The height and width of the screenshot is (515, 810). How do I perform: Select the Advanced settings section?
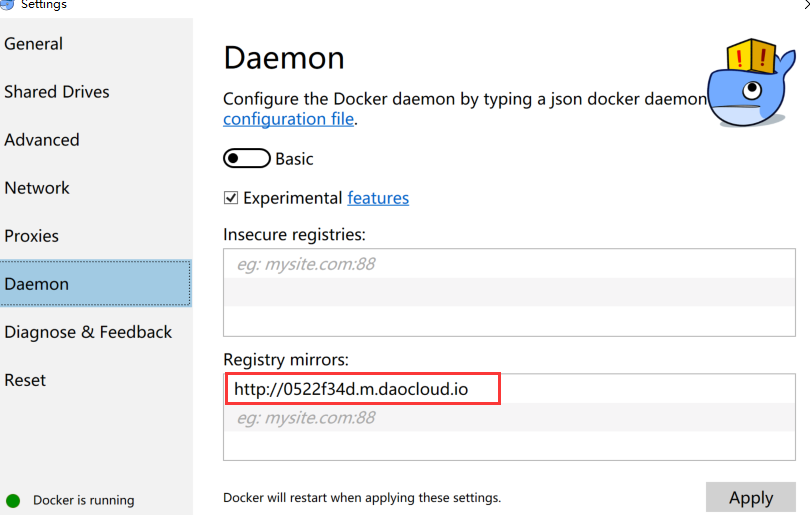tap(42, 140)
